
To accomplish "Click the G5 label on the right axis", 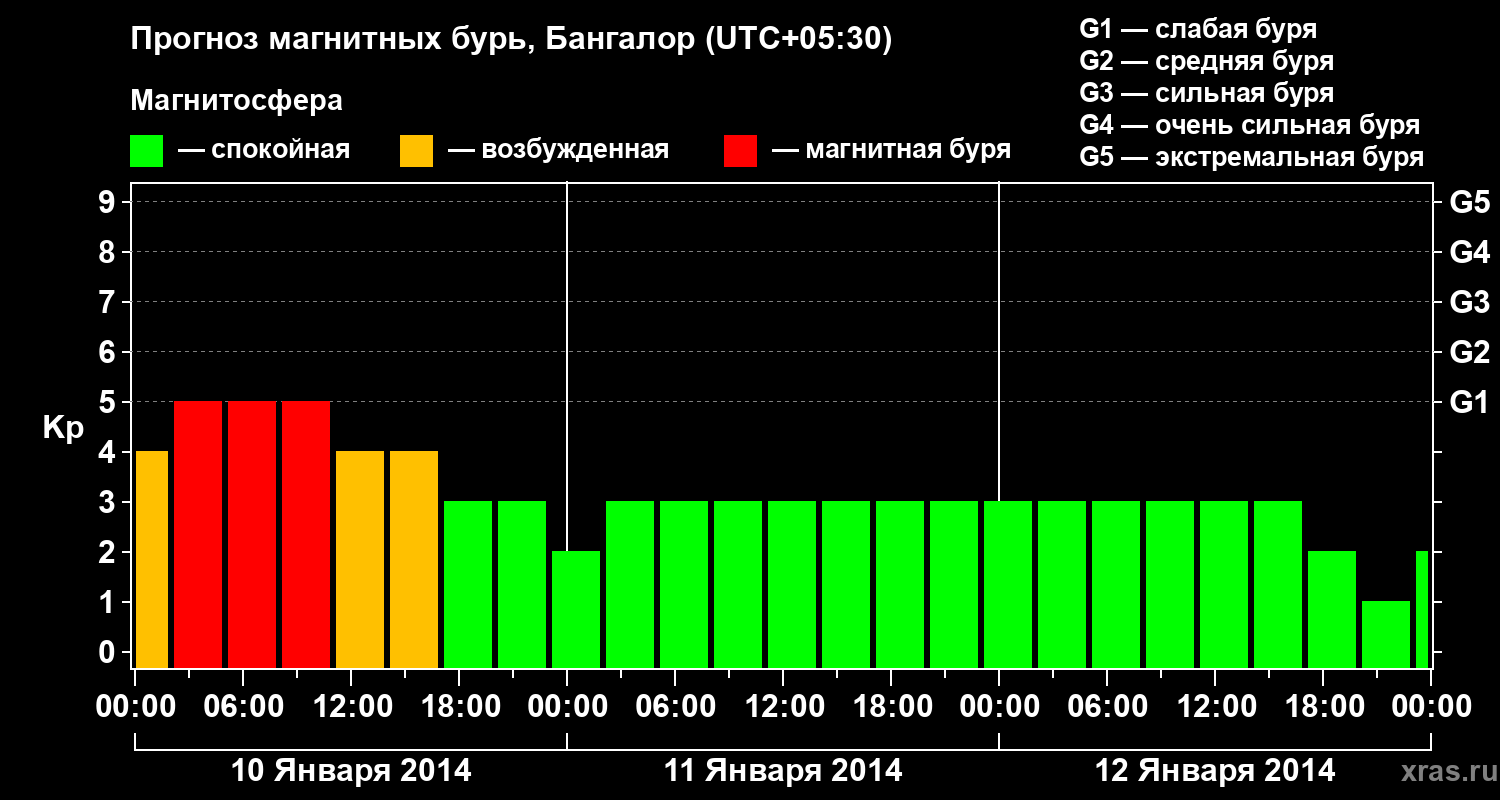I will 1469,203.
